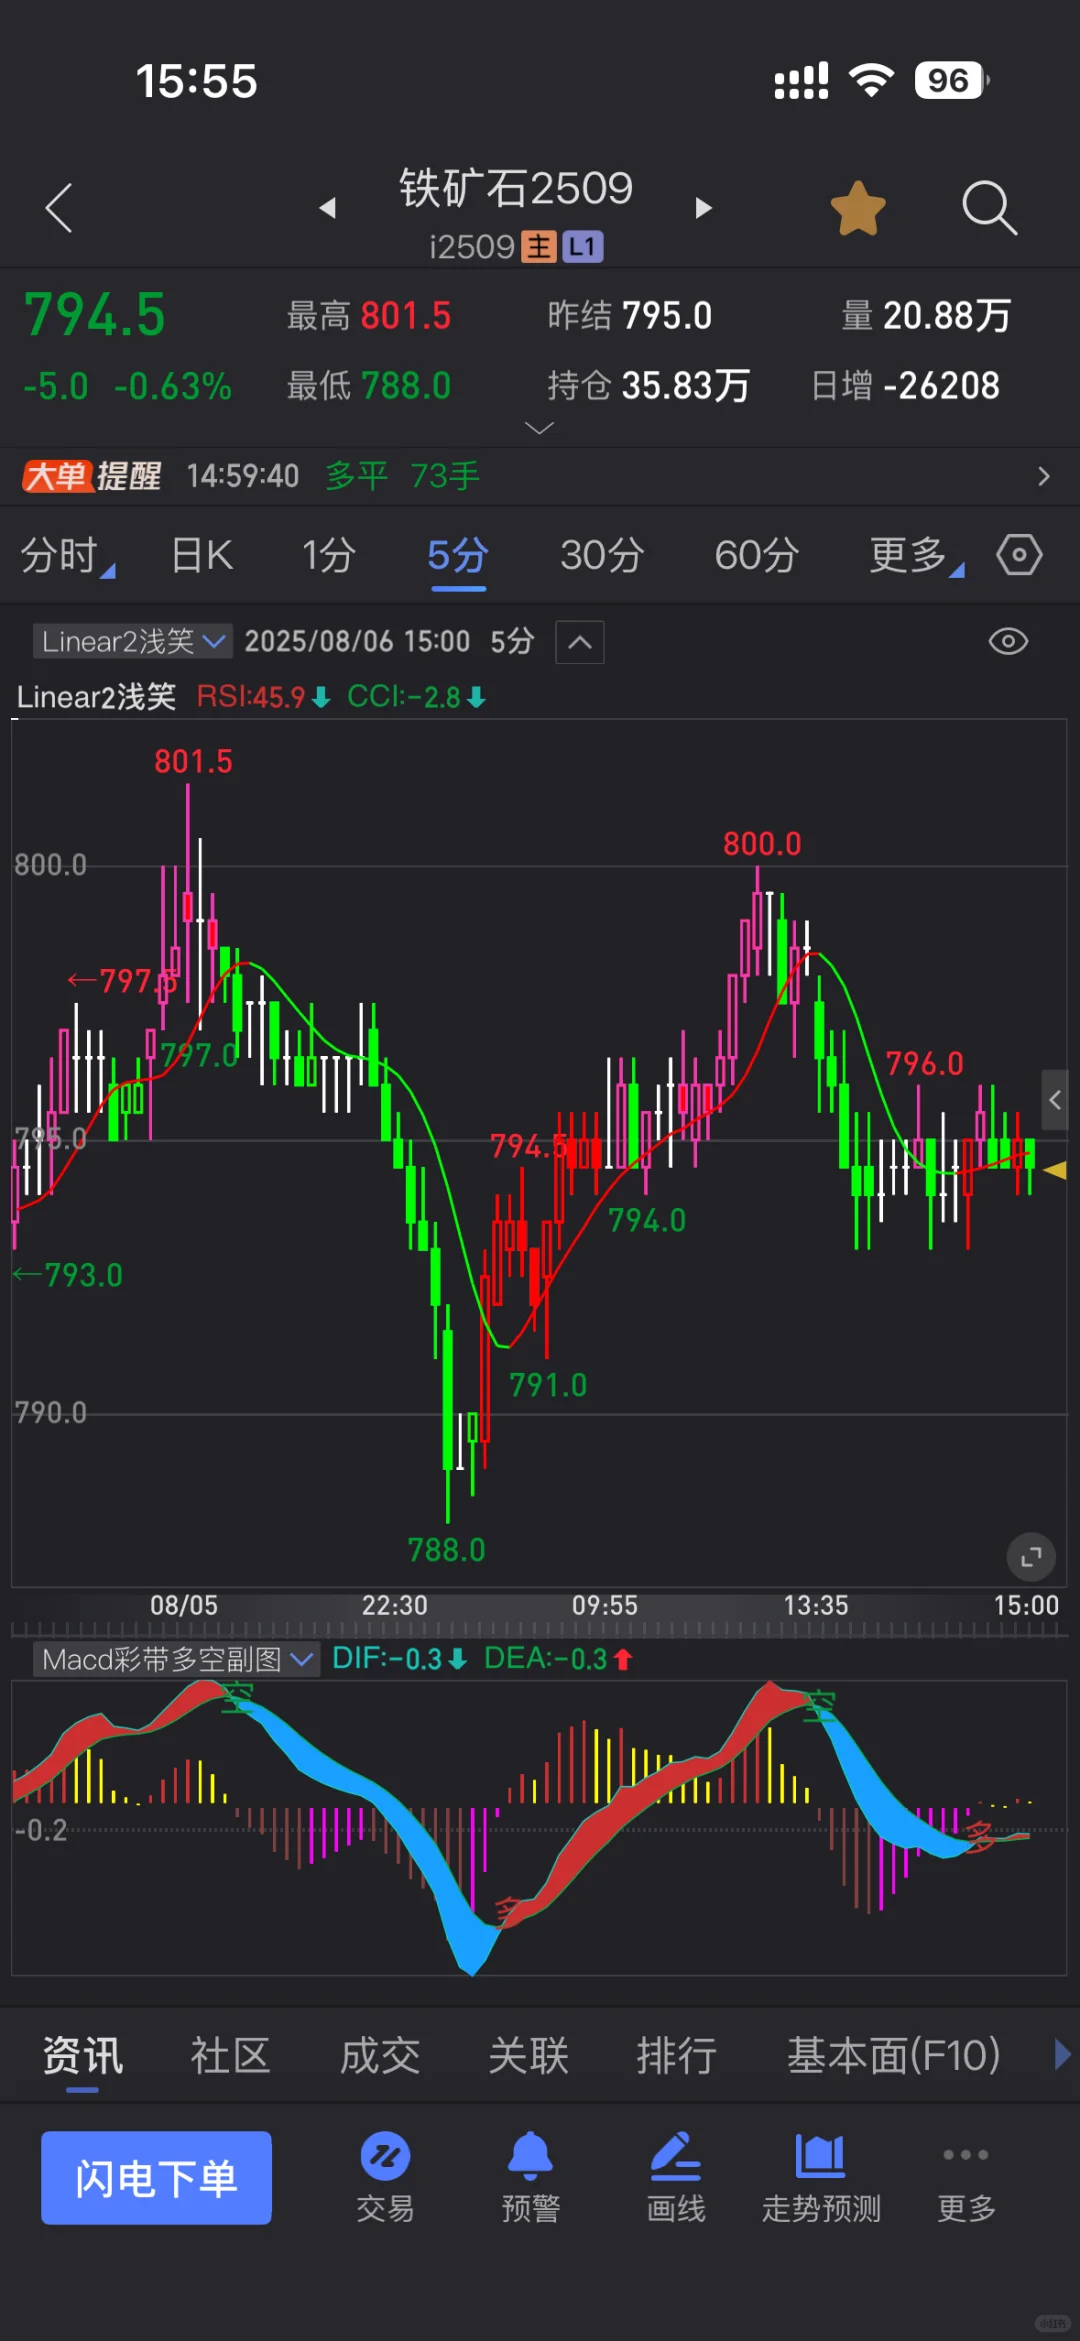The height and width of the screenshot is (2341, 1080).
Task: Switch to 30分 chart tab
Action: [602, 555]
